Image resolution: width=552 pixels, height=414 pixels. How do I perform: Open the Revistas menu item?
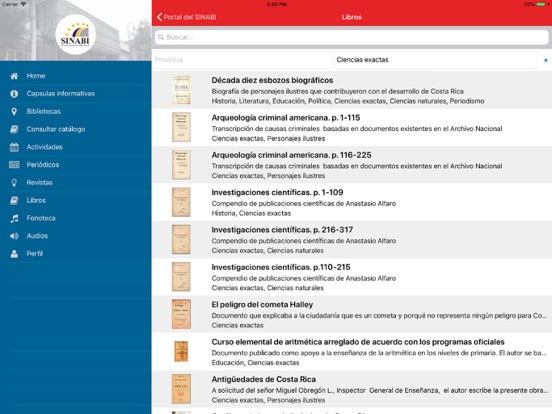76,183
